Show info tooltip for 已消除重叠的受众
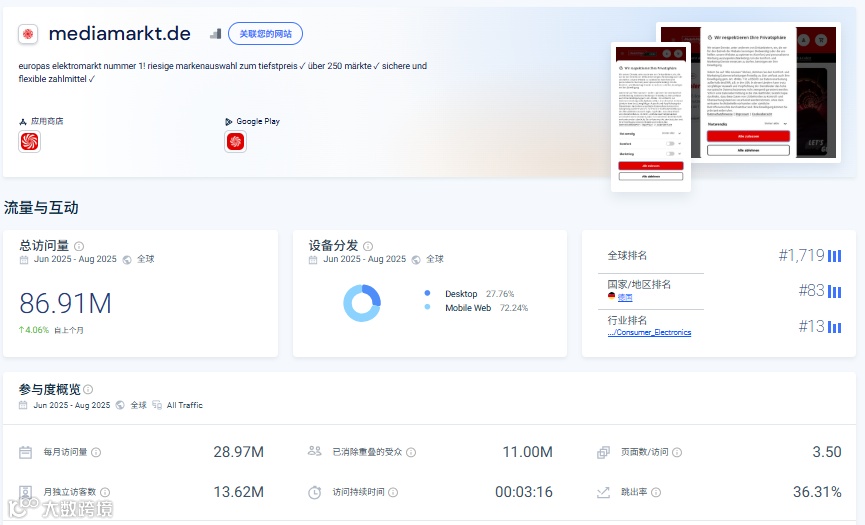865x525 pixels. pos(411,452)
